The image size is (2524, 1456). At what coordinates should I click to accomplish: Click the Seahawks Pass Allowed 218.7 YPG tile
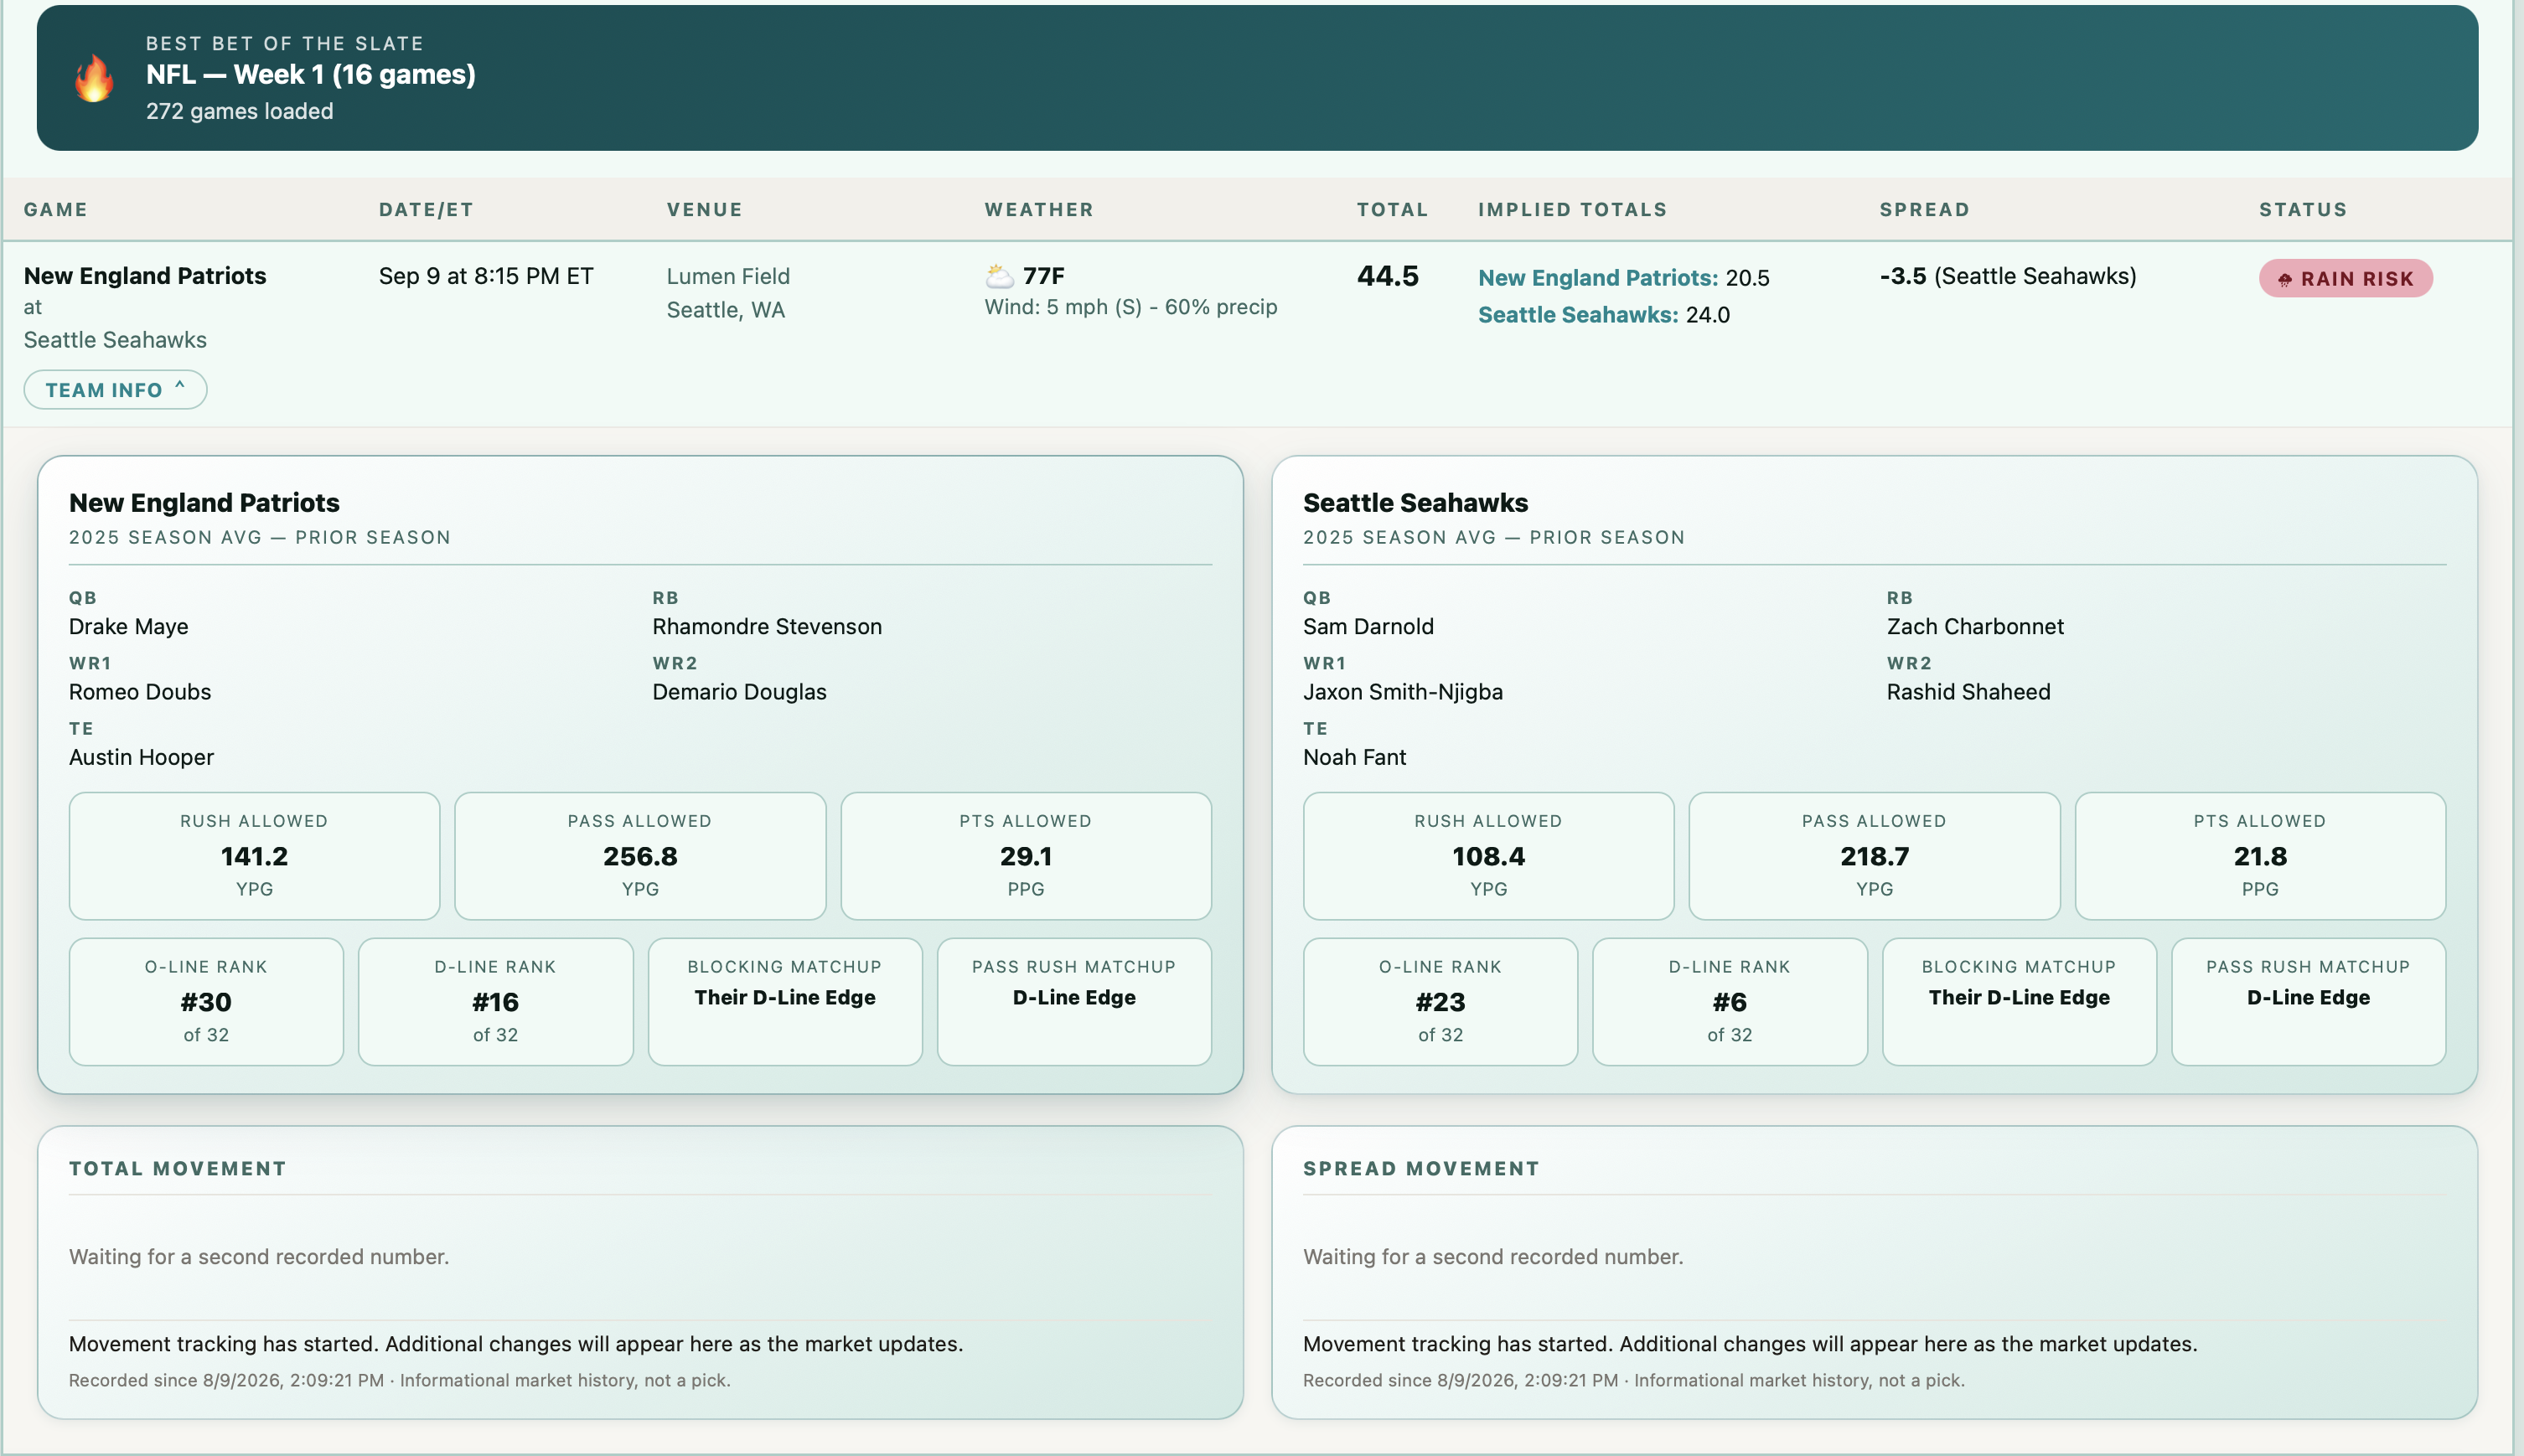point(1874,856)
